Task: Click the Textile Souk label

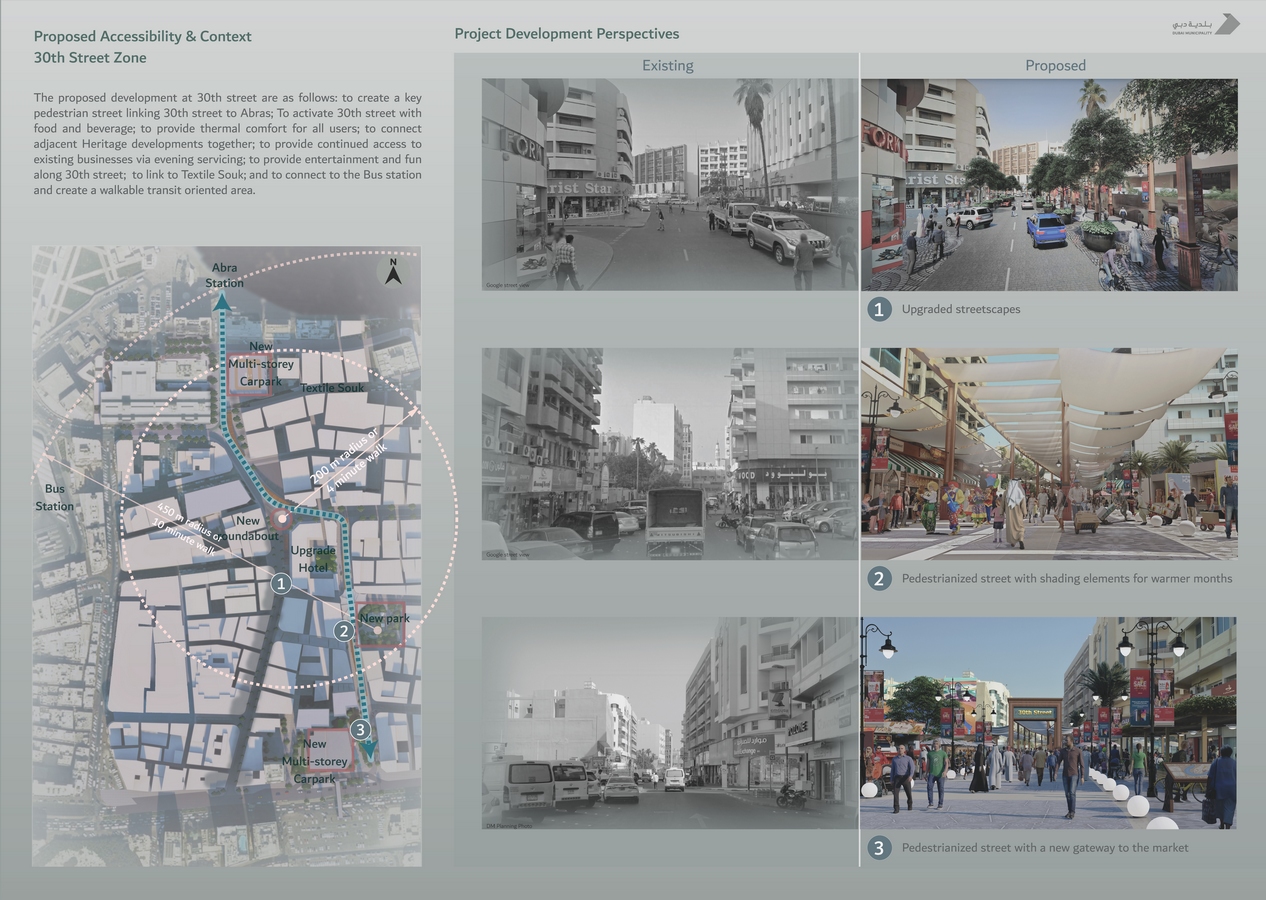Action: coord(331,386)
